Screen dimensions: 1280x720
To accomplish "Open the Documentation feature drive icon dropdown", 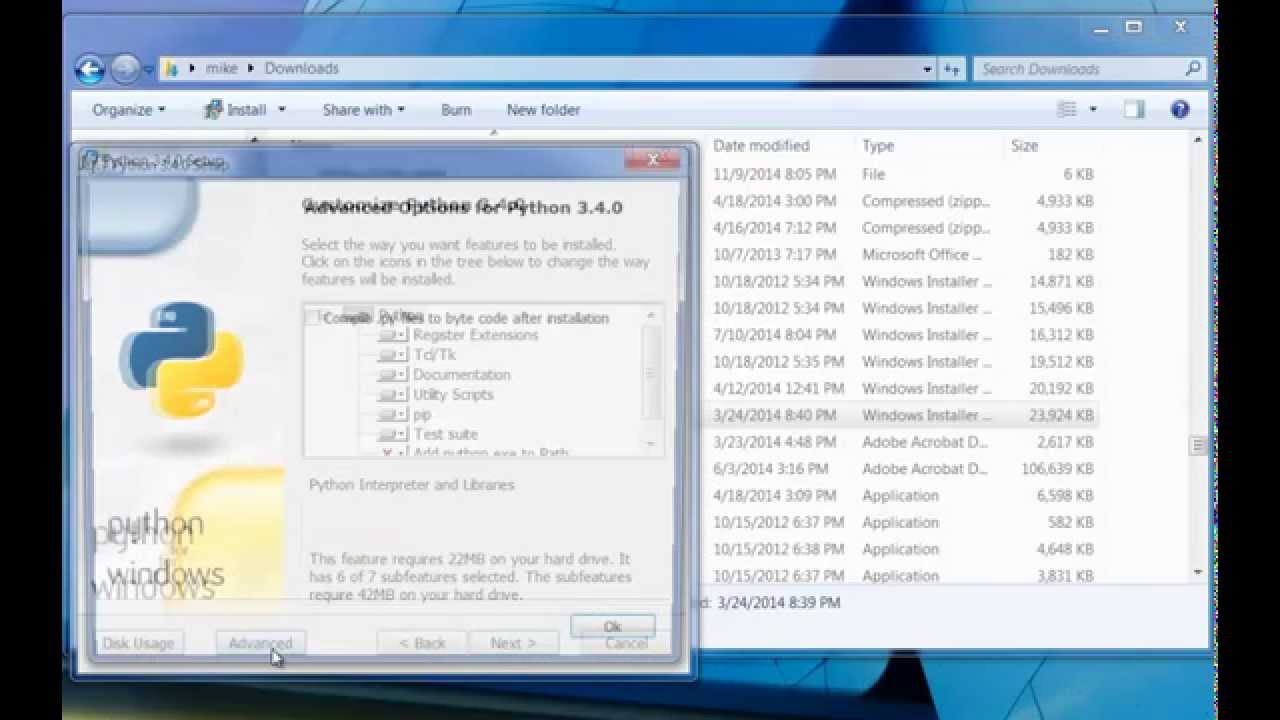I will pos(392,375).
